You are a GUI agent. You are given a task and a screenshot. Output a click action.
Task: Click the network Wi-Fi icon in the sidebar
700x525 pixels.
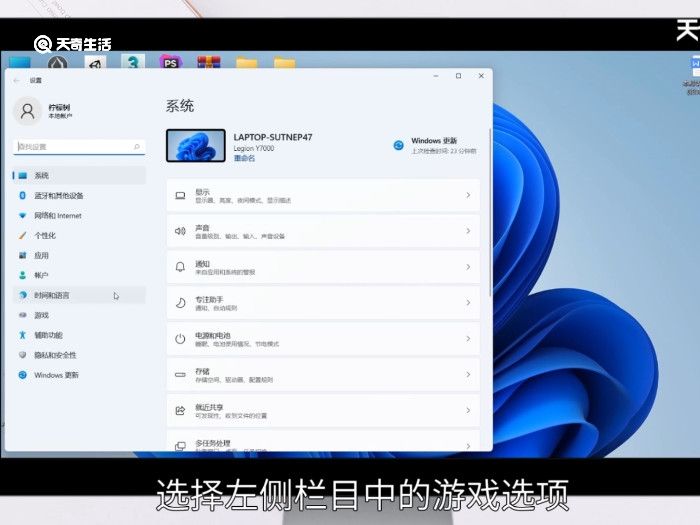coord(23,216)
